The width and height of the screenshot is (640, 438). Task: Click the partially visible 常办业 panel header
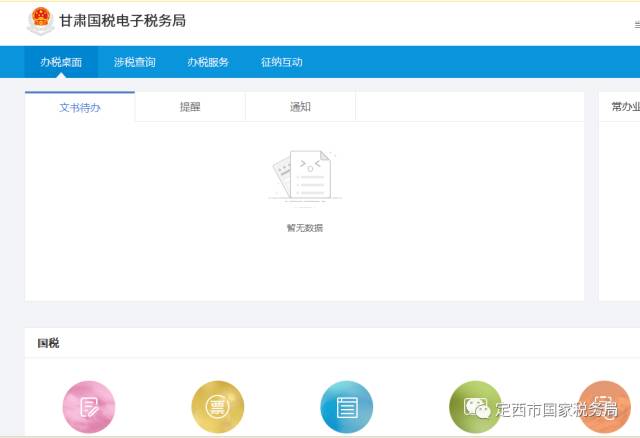point(625,107)
